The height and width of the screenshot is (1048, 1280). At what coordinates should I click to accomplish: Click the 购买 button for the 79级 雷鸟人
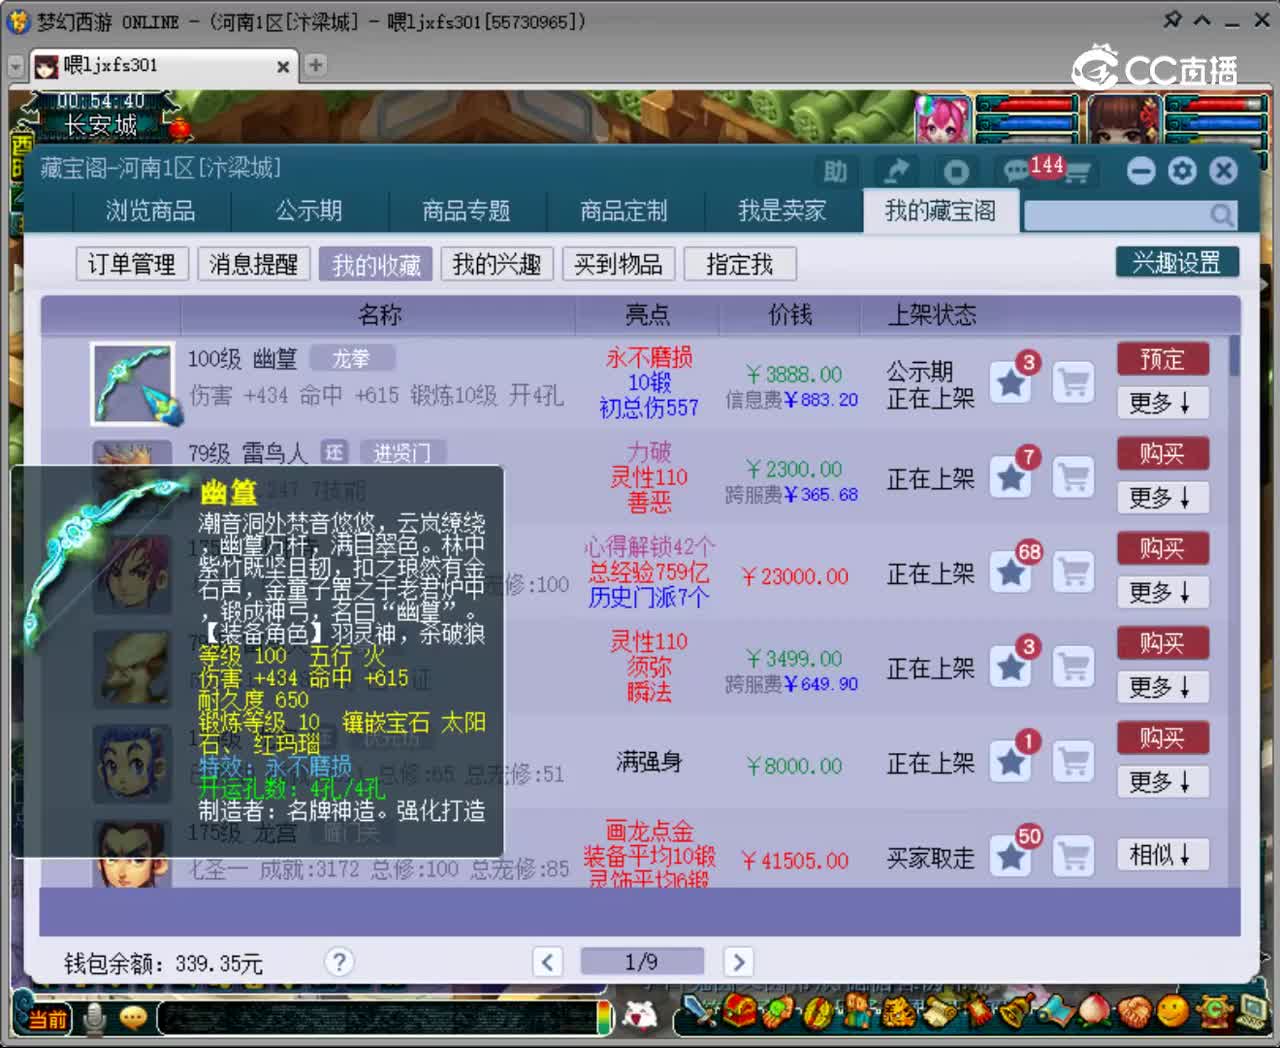click(1162, 453)
